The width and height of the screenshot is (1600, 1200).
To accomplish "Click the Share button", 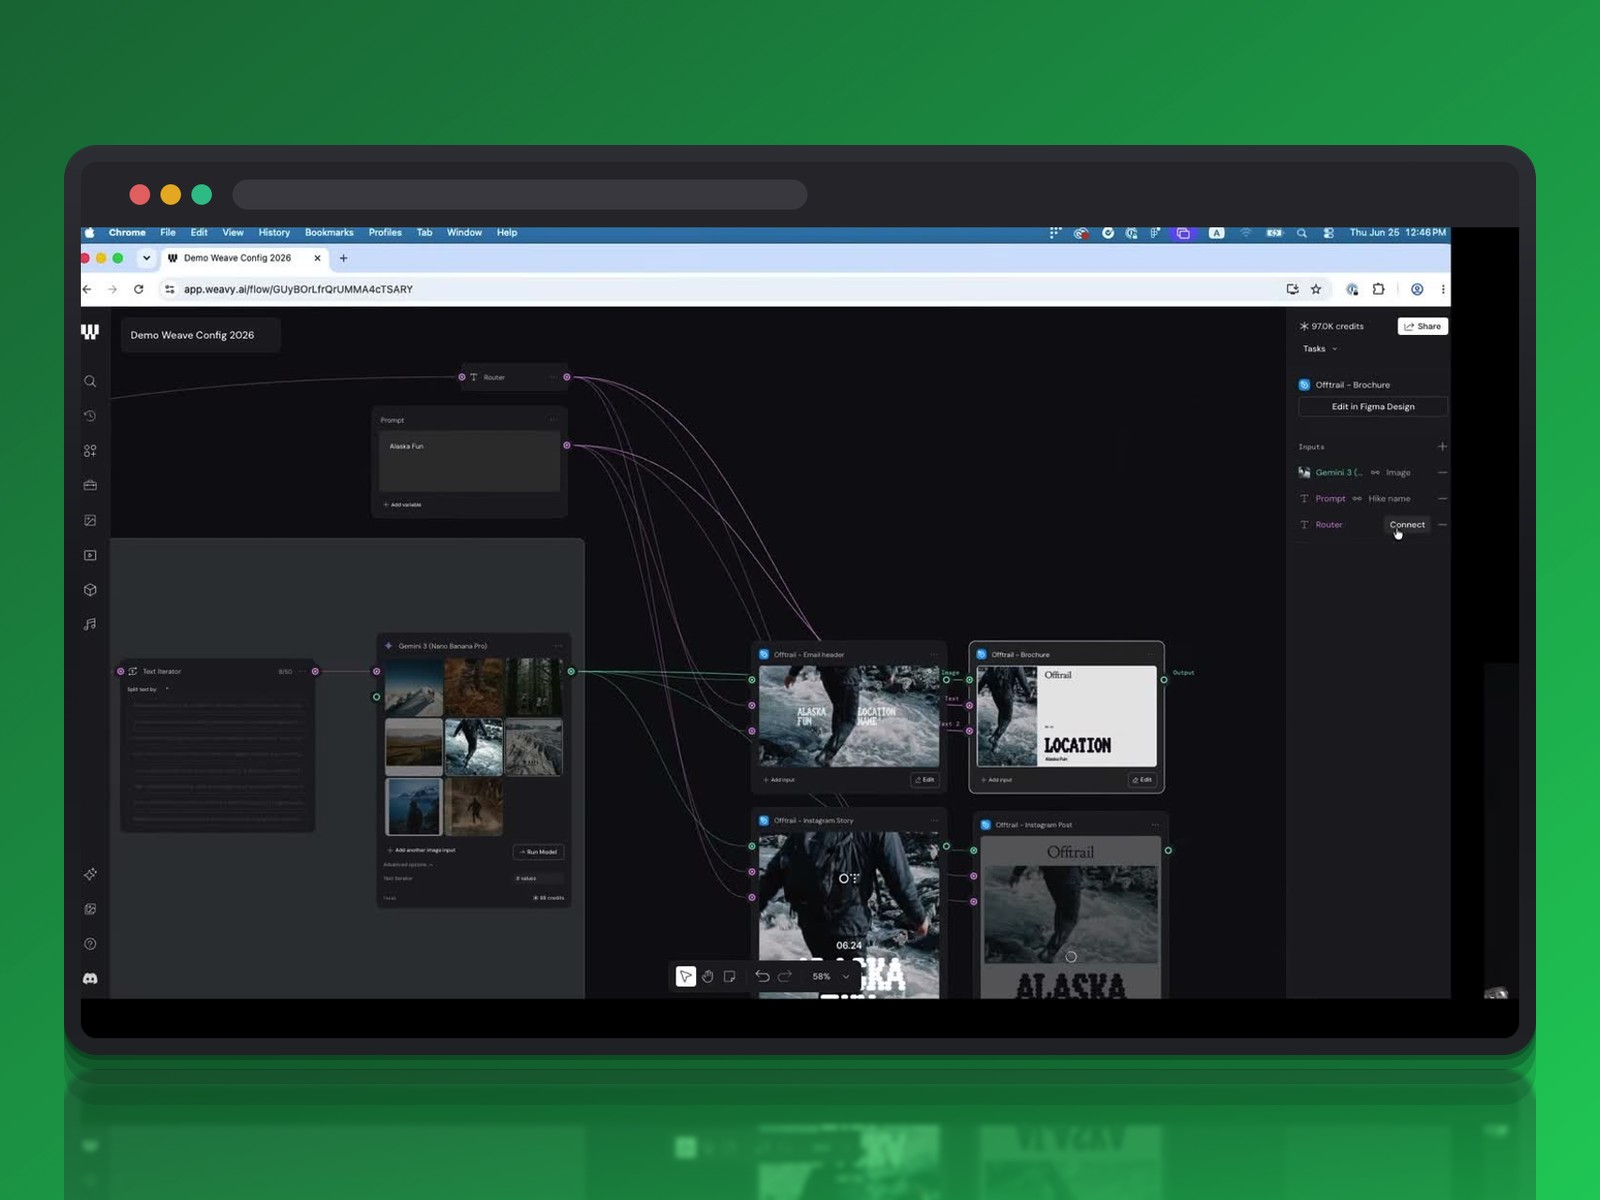I will 1423,326.
